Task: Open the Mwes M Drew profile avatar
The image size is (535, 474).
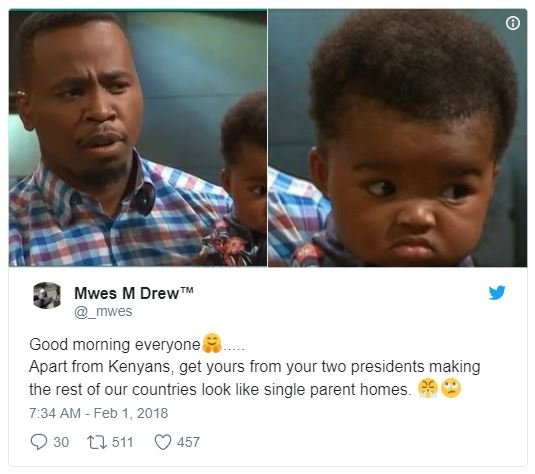Action: [x=47, y=296]
